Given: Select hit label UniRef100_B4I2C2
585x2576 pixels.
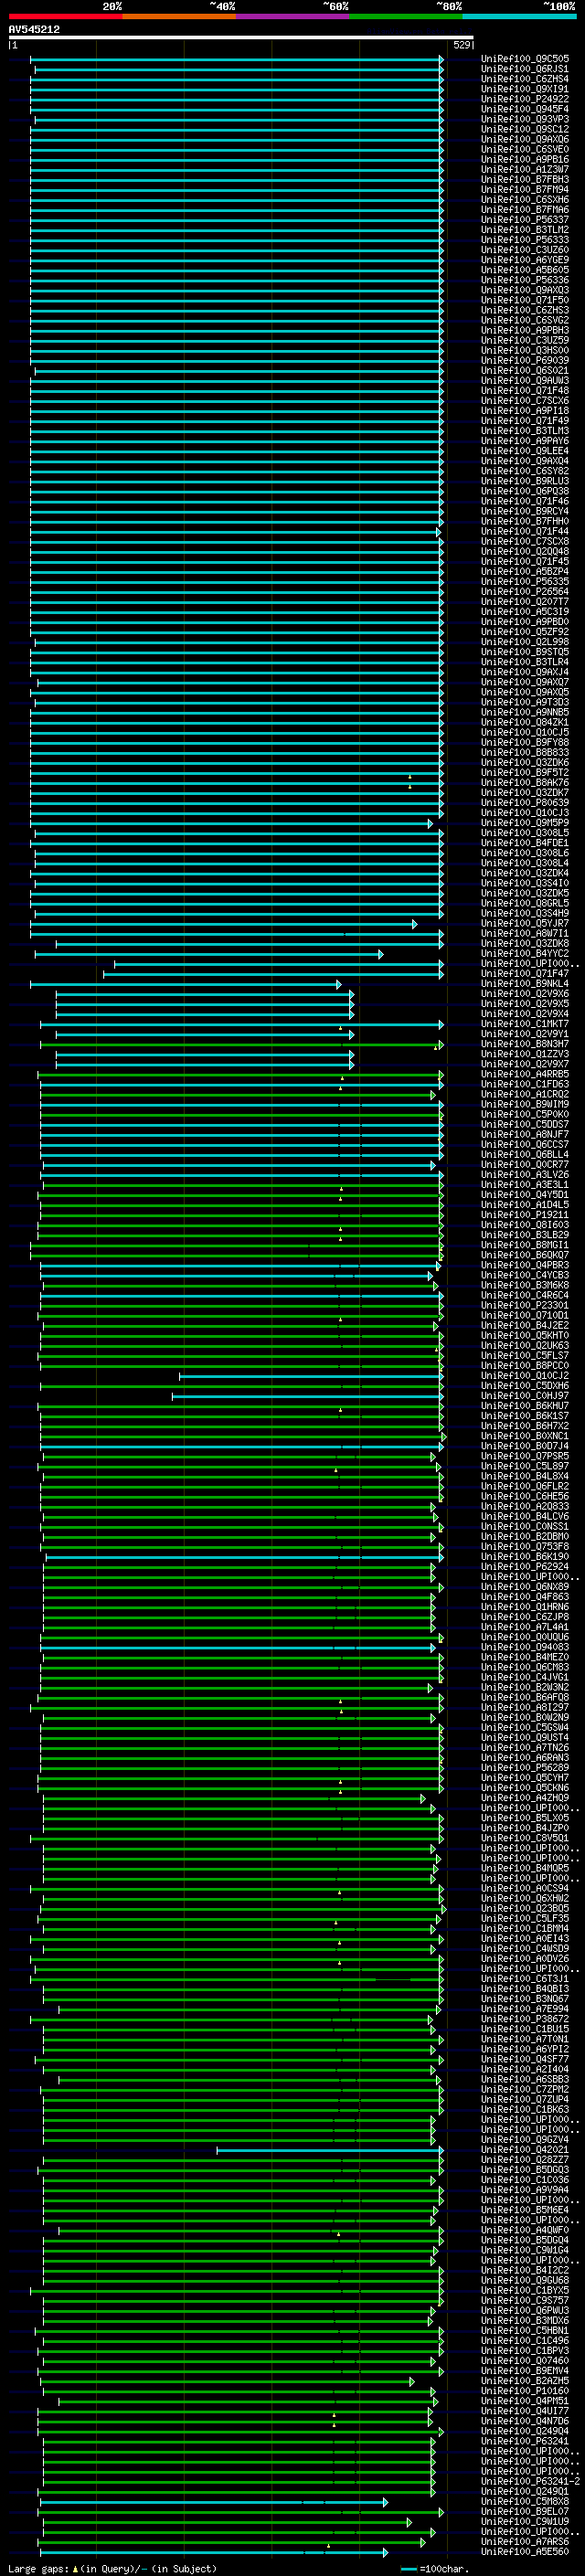Looking at the screenshot, I should point(525,2271).
